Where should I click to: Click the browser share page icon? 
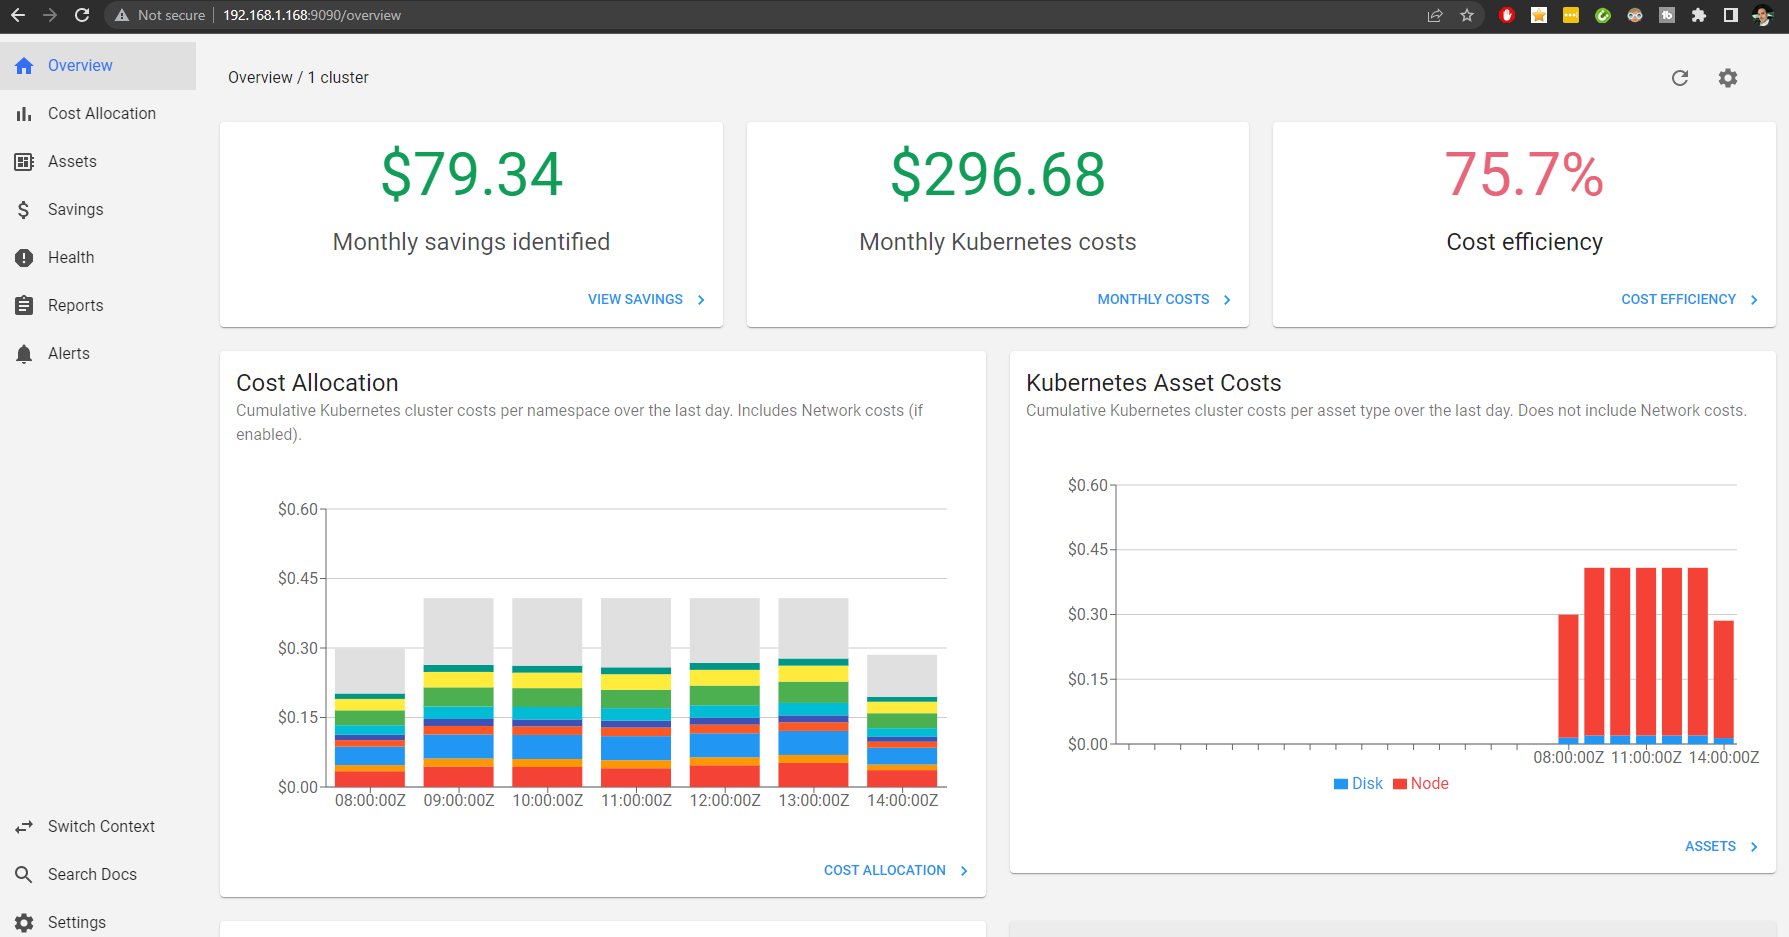pos(1435,15)
